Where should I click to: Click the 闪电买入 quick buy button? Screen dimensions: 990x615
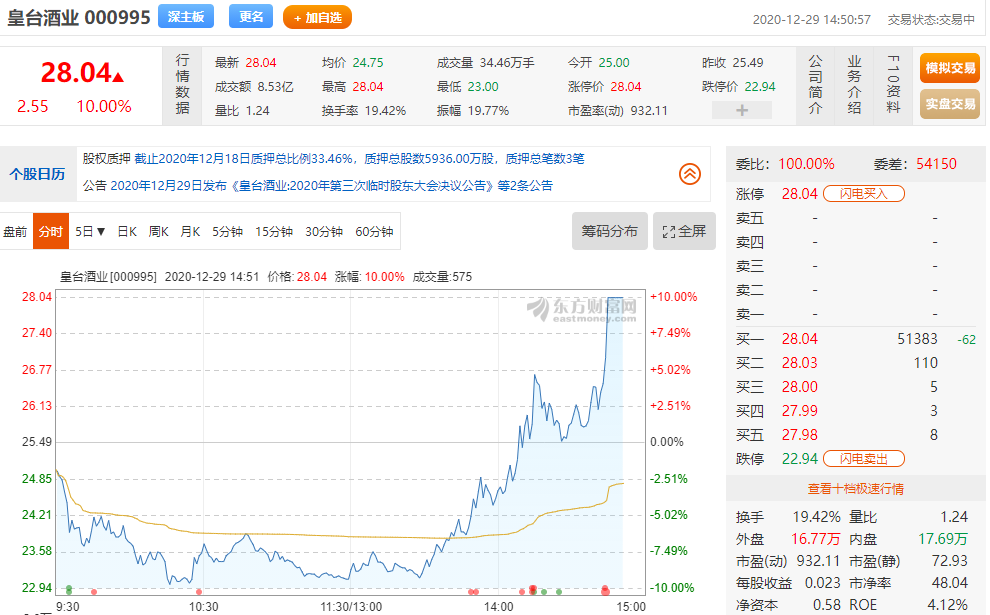[x=864, y=194]
